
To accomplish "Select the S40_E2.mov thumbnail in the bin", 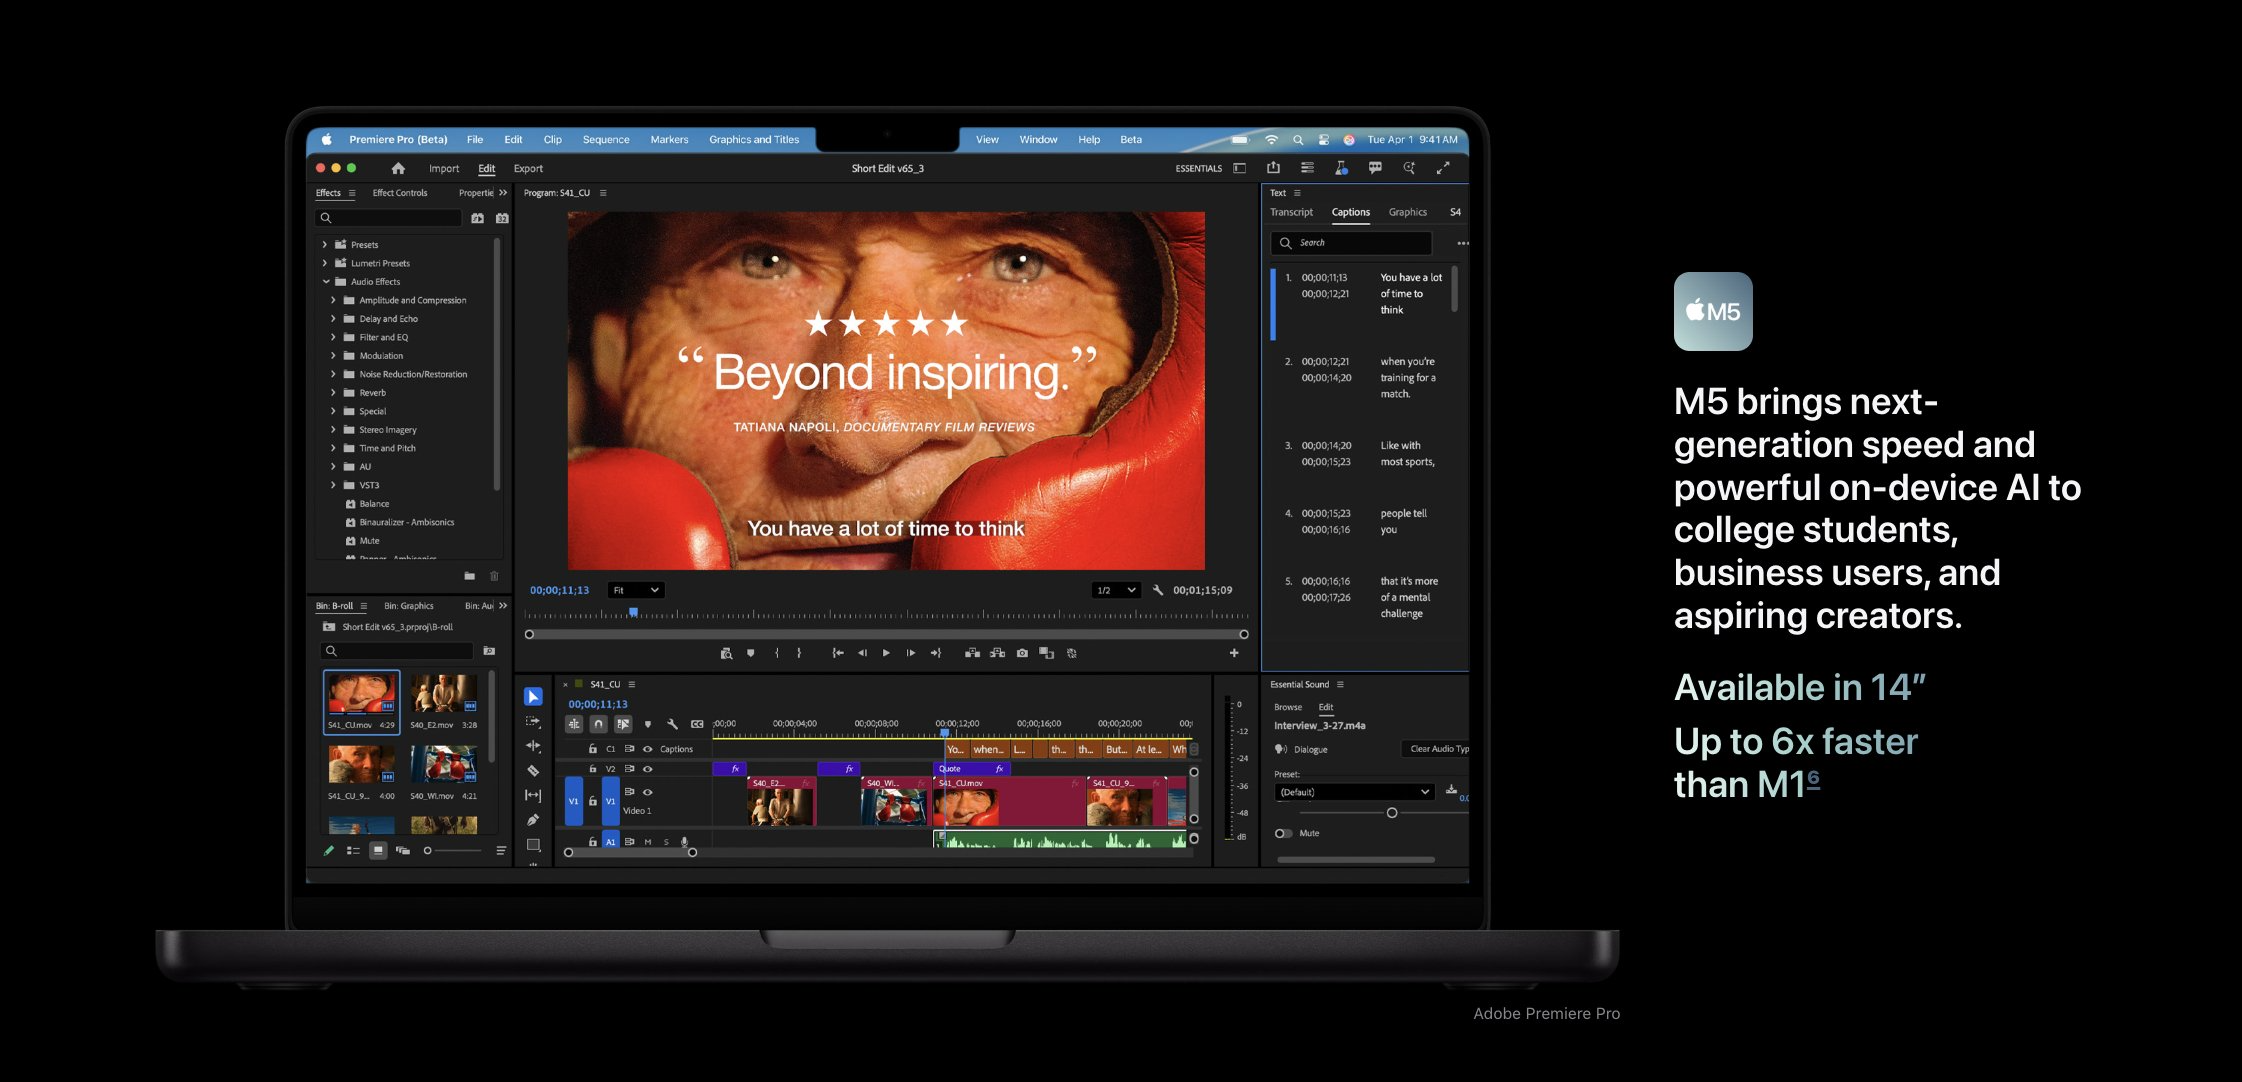I will [443, 693].
